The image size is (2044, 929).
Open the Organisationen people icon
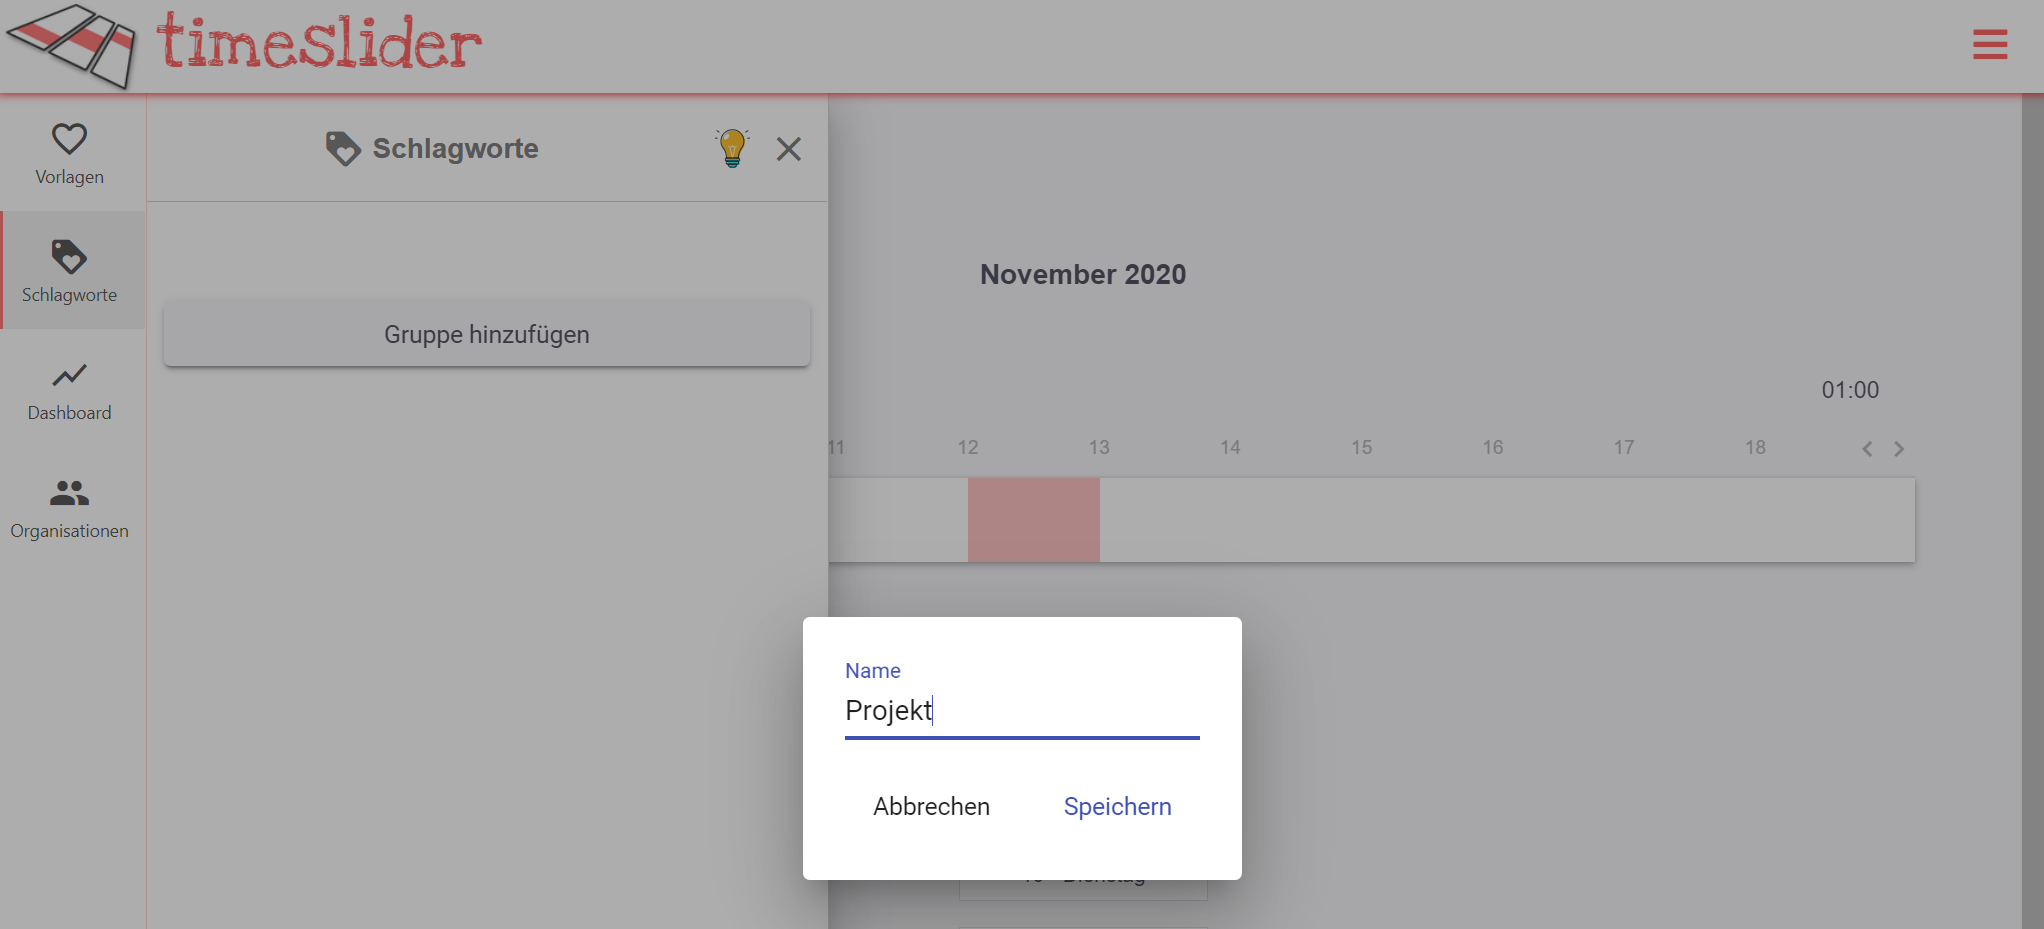click(69, 493)
